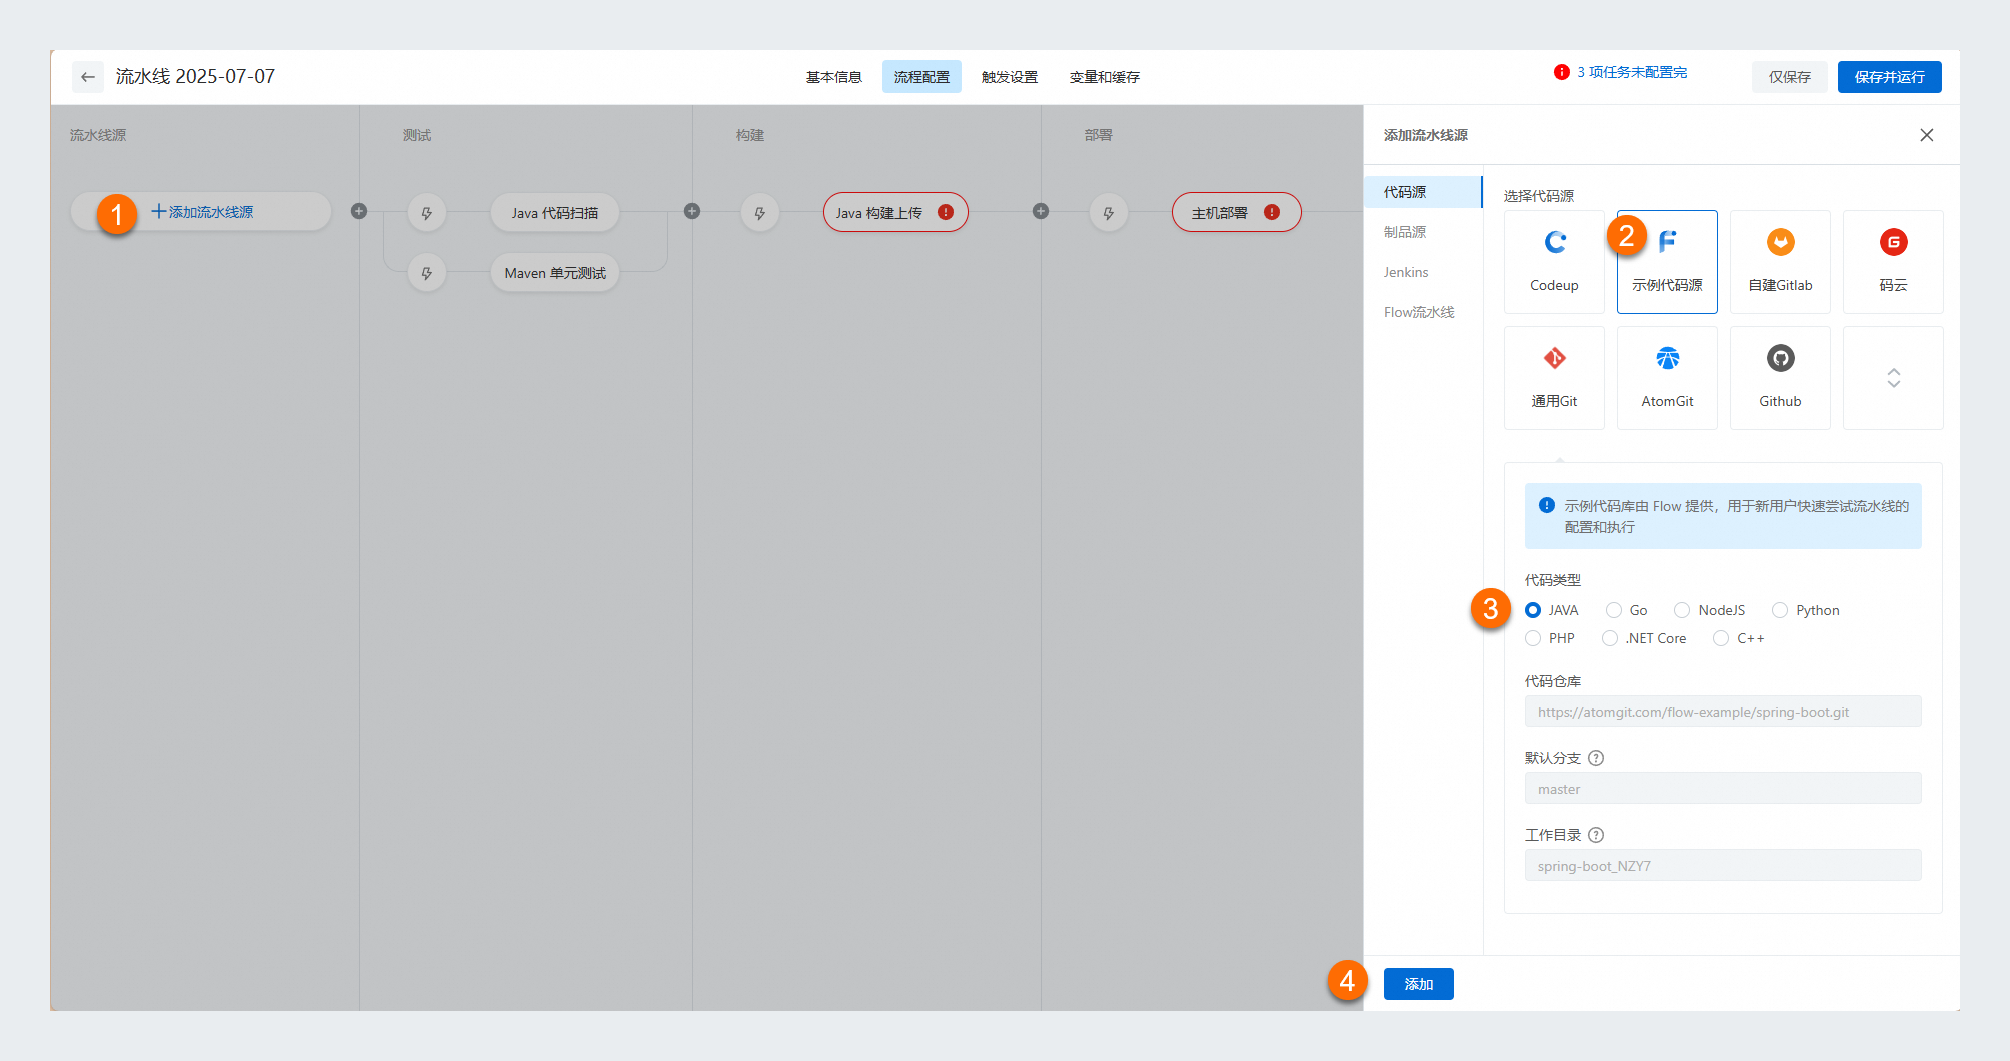Click trigger bolt icon beside 主机部署

(x=1109, y=213)
